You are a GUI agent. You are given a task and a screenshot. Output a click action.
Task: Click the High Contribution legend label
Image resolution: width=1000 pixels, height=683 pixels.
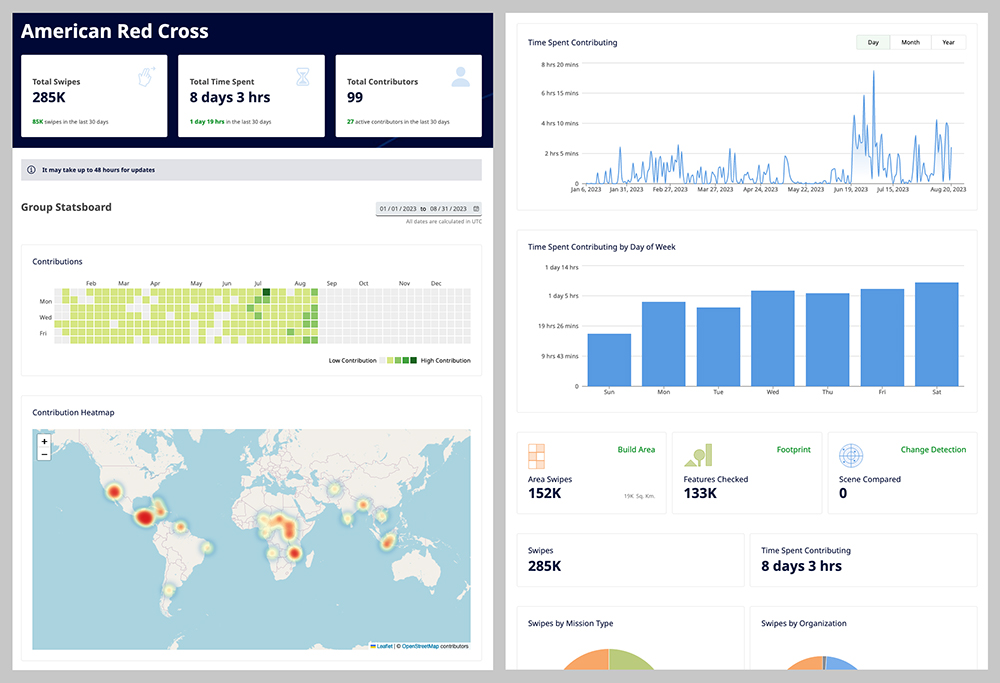click(x=445, y=360)
